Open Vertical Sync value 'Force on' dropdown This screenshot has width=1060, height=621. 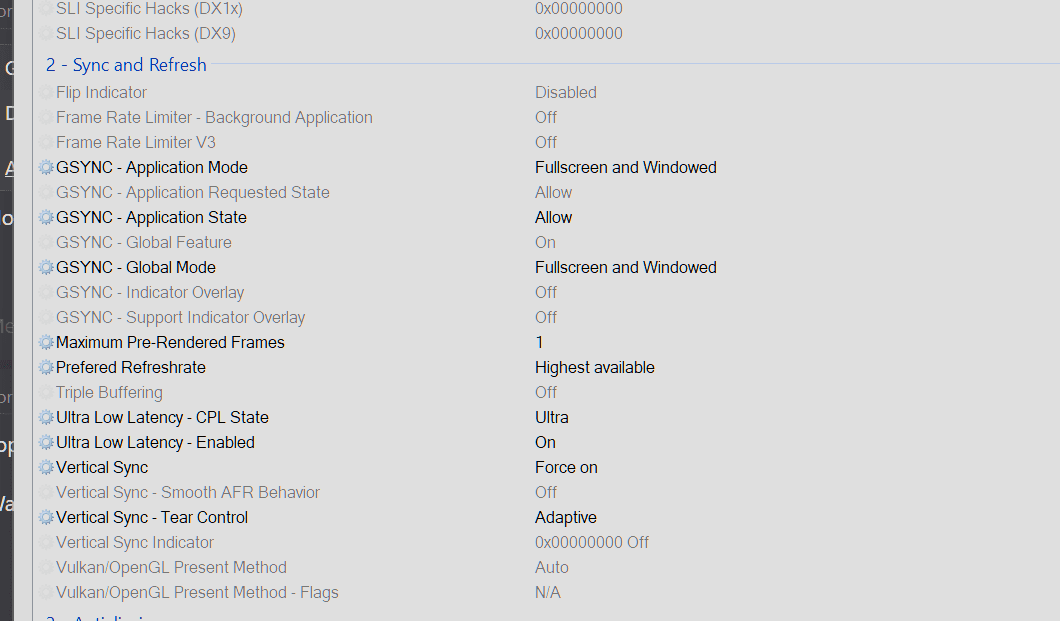(x=566, y=468)
